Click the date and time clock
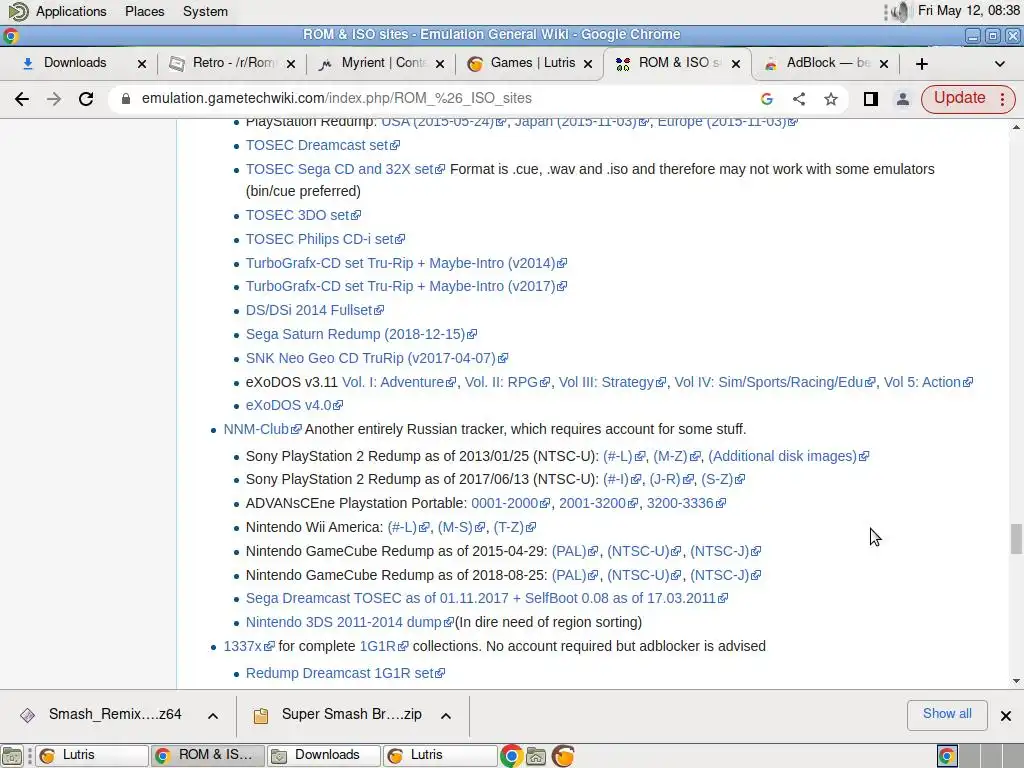1024x768 pixels. click(968, 10)
